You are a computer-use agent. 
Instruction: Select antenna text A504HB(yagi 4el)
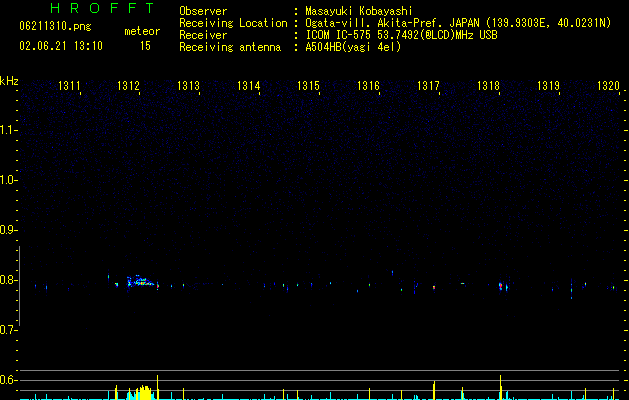(353, 47)
